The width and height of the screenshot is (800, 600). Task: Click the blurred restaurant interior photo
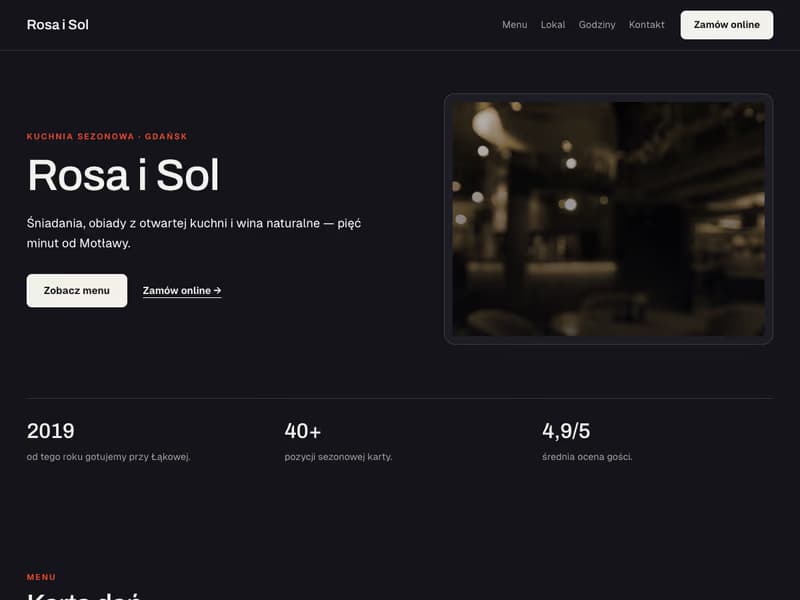click(608, 219)
